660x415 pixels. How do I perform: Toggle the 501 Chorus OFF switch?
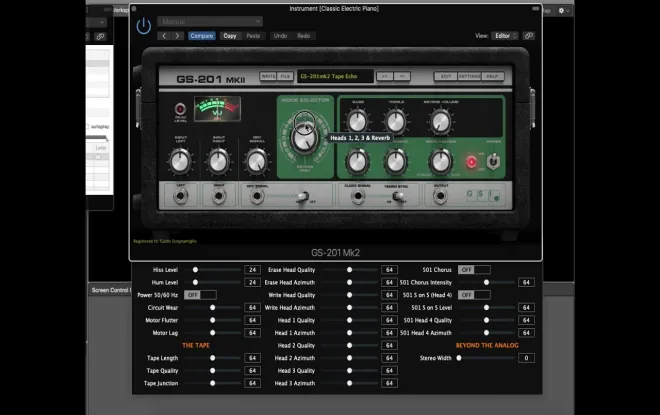(x=474, y=270)
